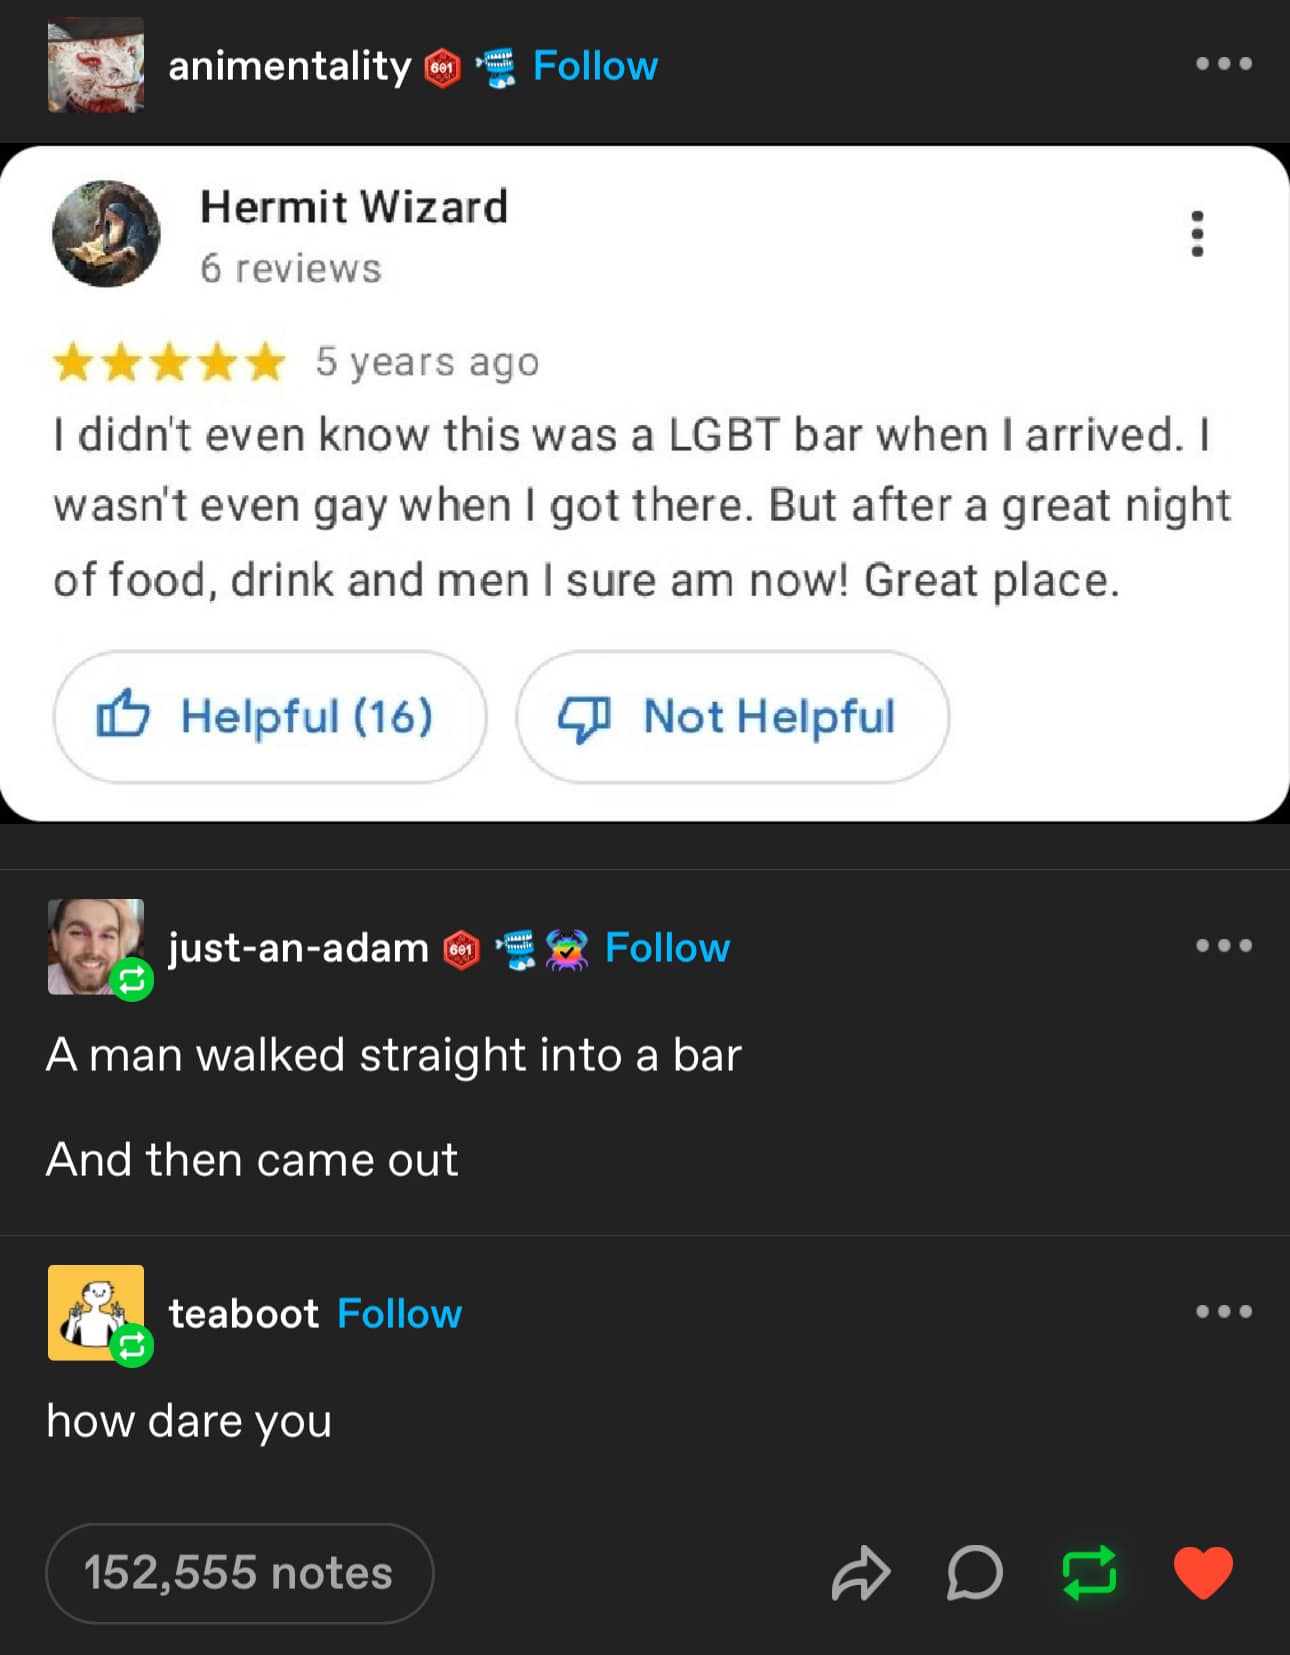Click just-an-adam's profile photo
This screenshot has width=1290, height=1655.
coord(96,946)
